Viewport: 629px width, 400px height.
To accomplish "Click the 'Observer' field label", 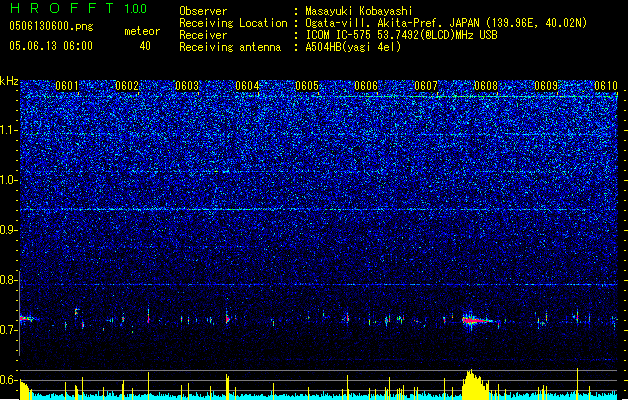I will (203, 11).
